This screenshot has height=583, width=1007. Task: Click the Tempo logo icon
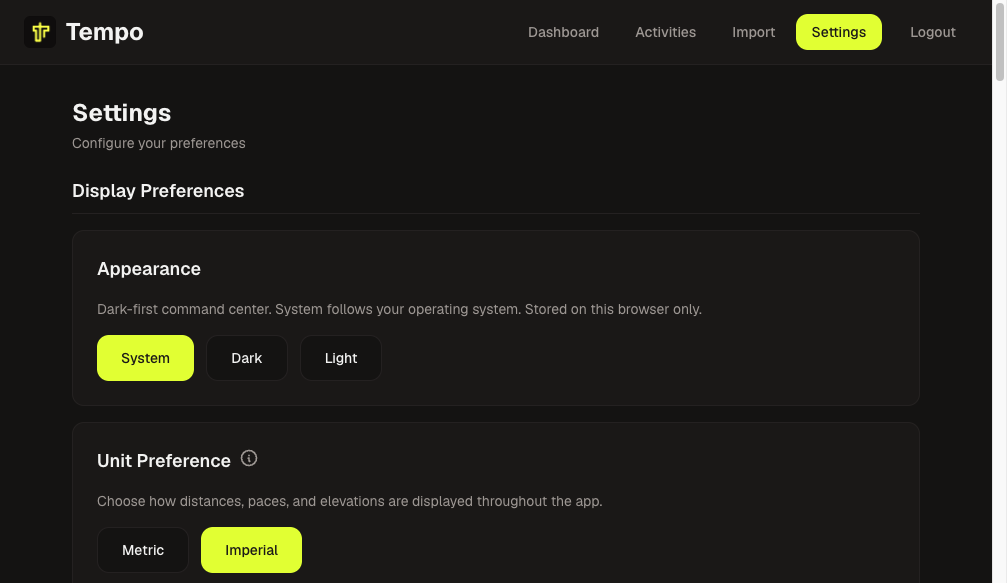click(x=40, y=32)
